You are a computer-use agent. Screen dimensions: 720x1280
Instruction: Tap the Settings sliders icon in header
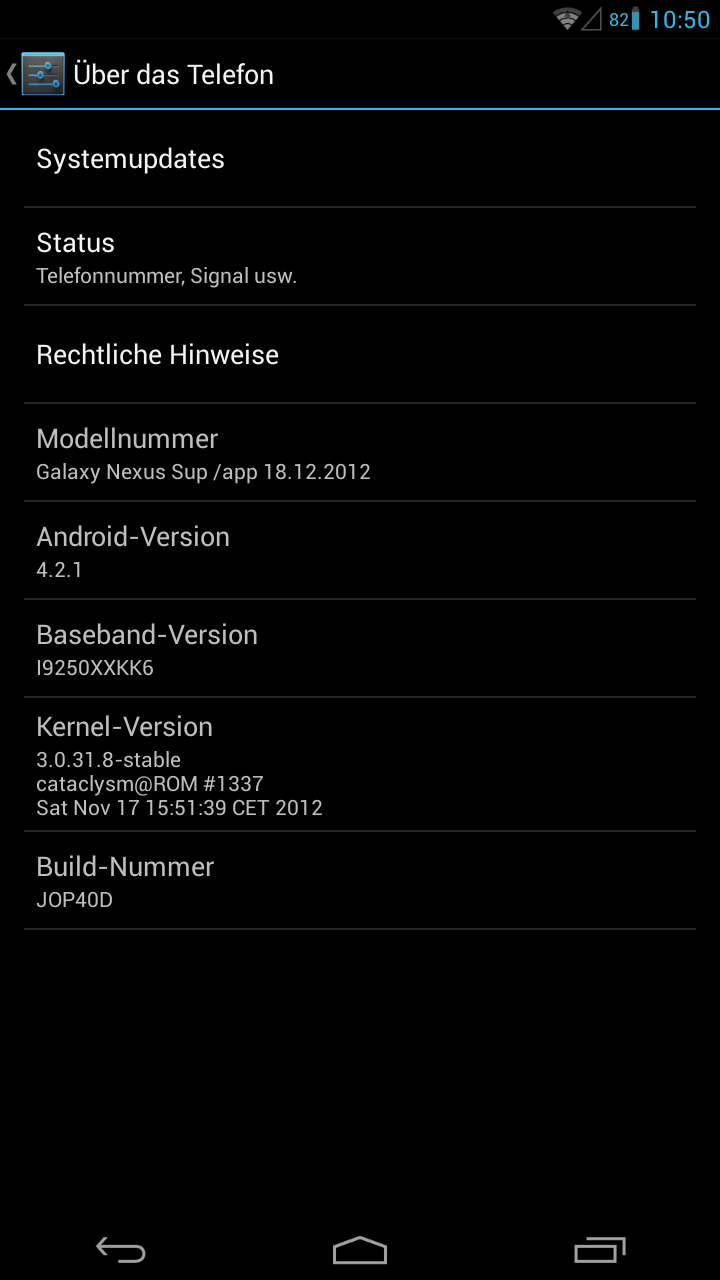(43, 74)
